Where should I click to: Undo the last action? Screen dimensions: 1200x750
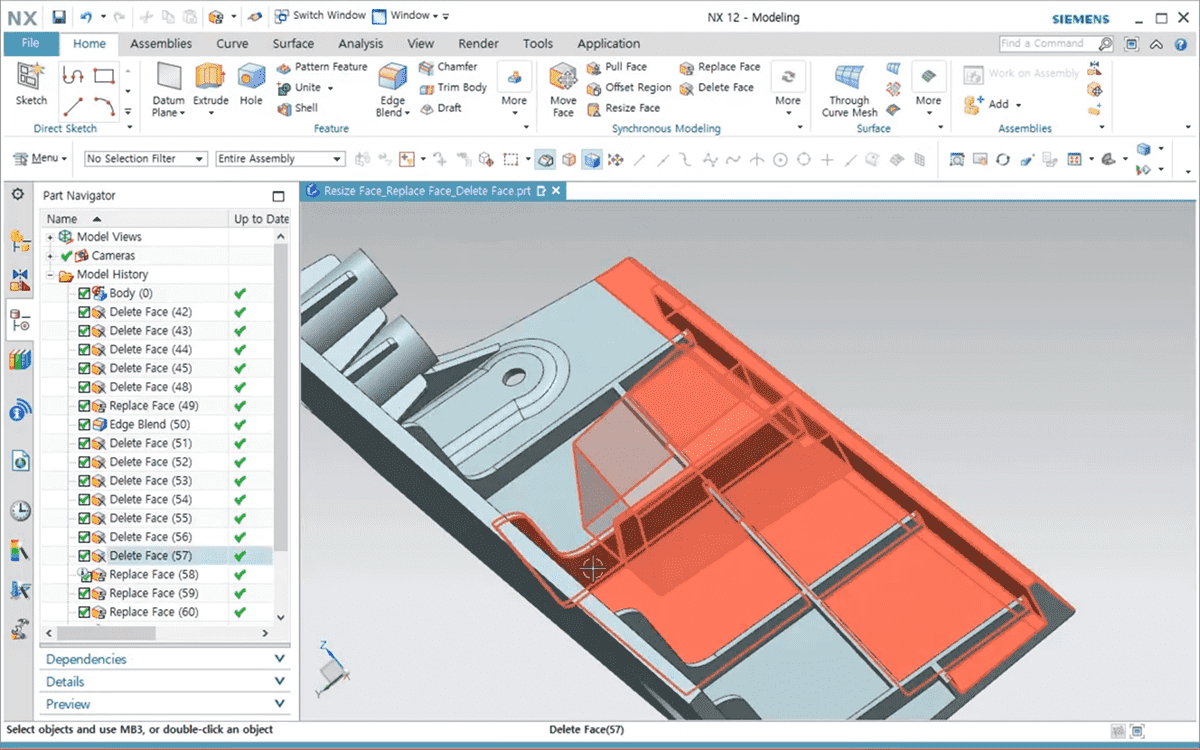86,17
